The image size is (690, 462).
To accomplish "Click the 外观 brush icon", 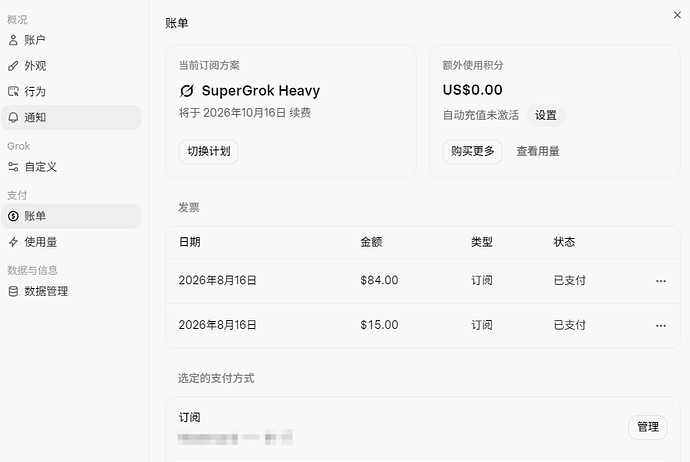I will (x=13, y=66).
